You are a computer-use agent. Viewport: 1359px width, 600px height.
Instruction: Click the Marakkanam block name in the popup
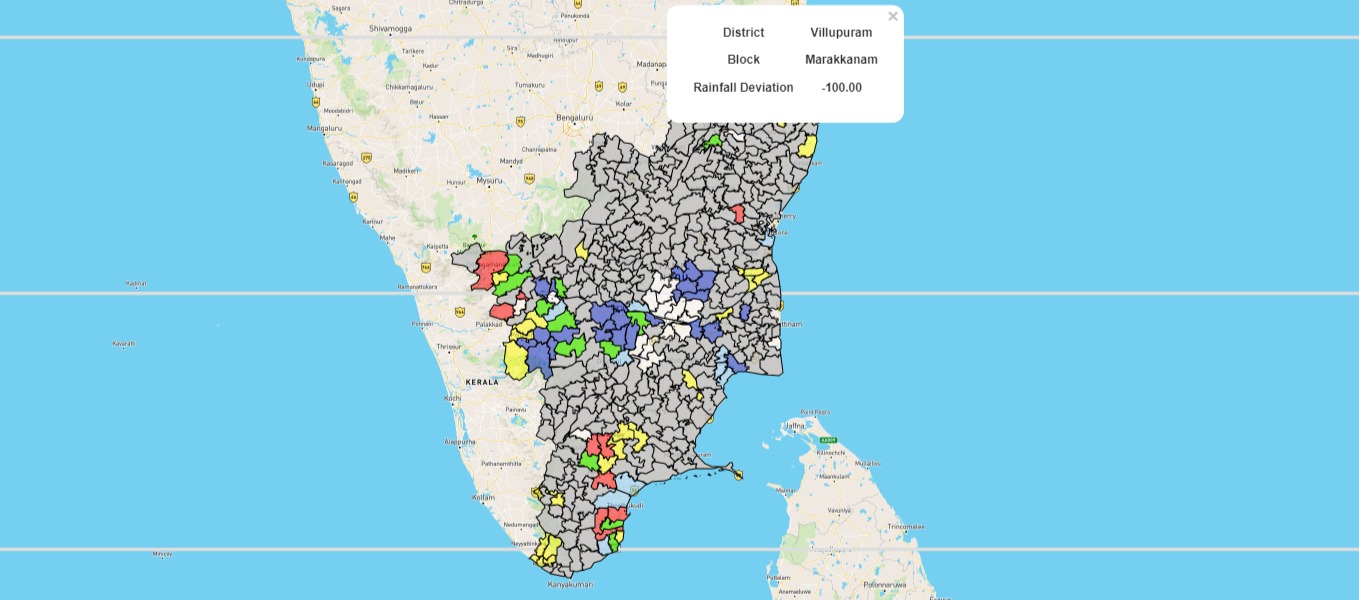coord(841,60)
